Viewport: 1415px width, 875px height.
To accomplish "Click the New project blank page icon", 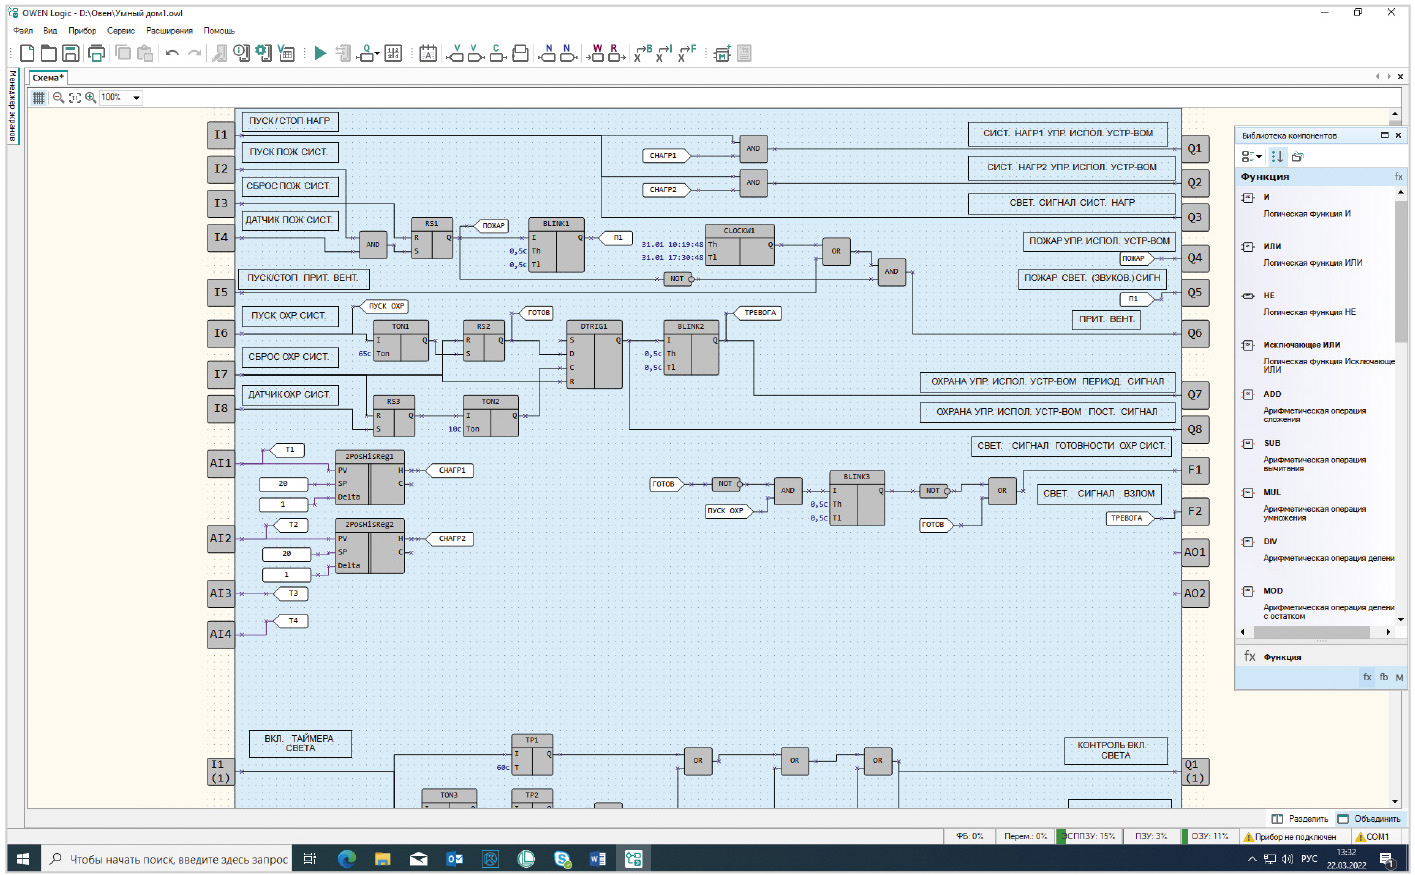I will (27, 53).
